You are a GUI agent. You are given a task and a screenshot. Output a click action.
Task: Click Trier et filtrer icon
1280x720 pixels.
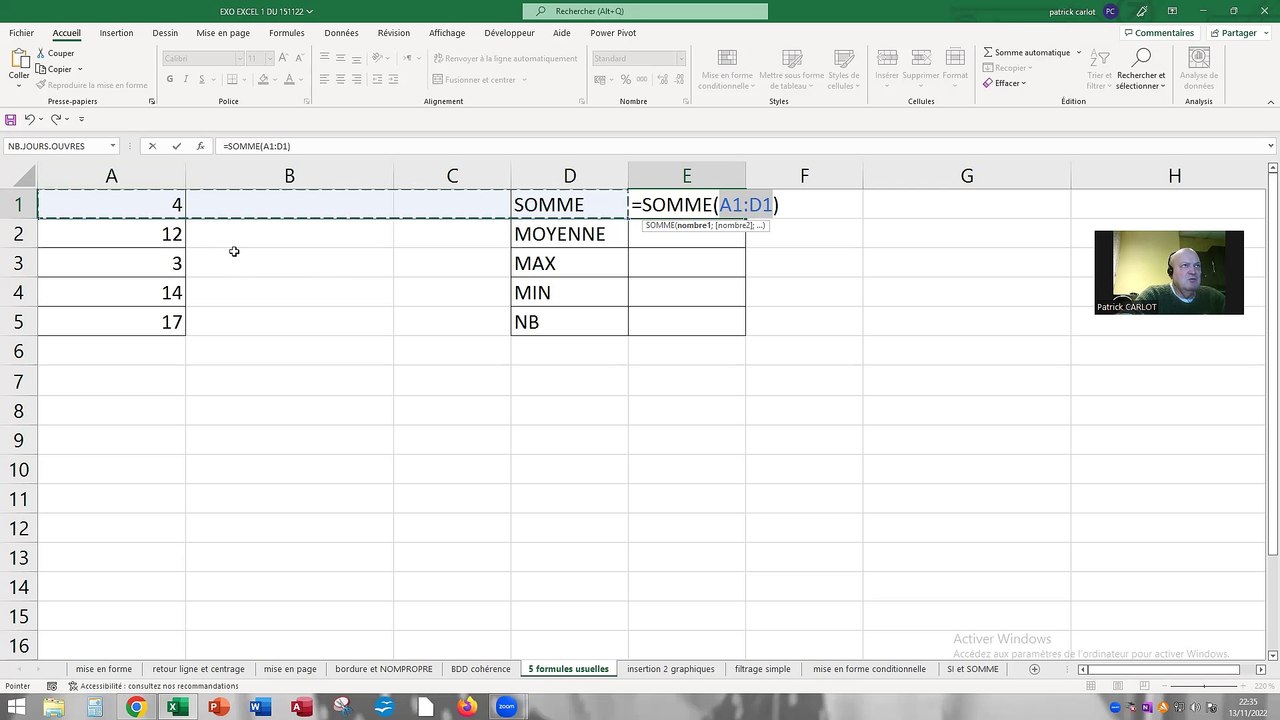pos(1099,58)
